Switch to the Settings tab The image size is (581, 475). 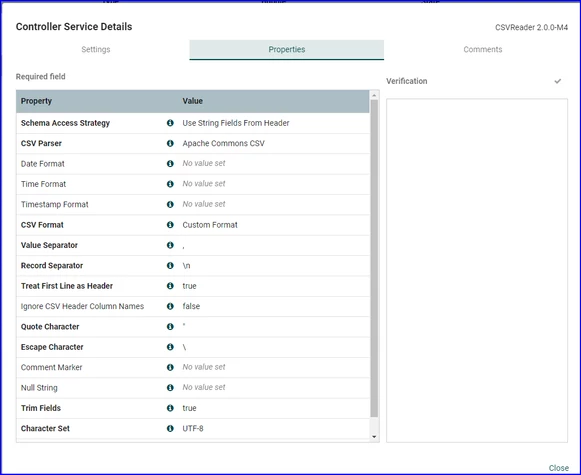coord(96,50)
